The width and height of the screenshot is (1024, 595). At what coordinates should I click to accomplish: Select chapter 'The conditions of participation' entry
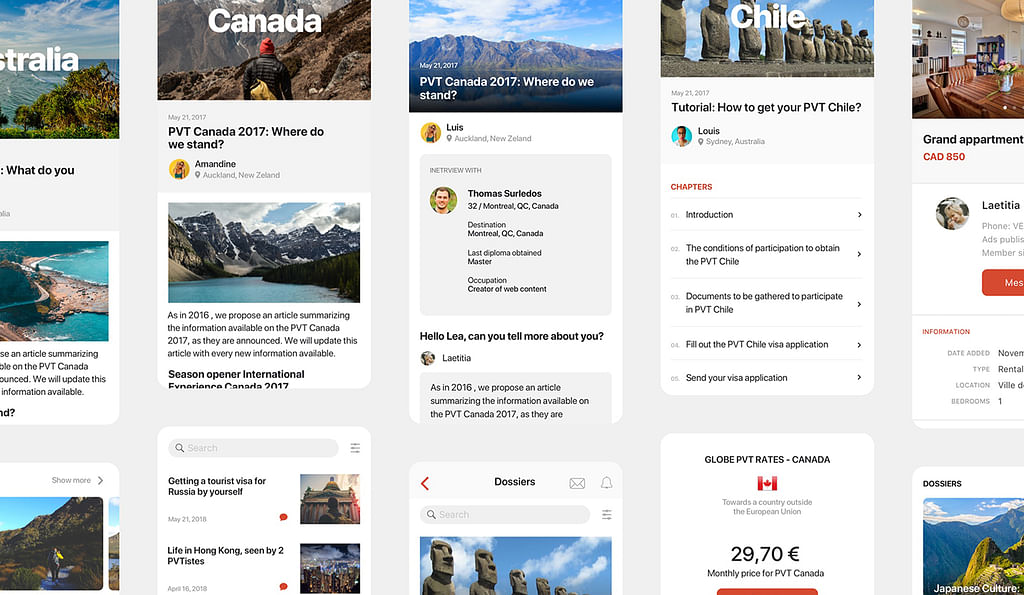762,255
